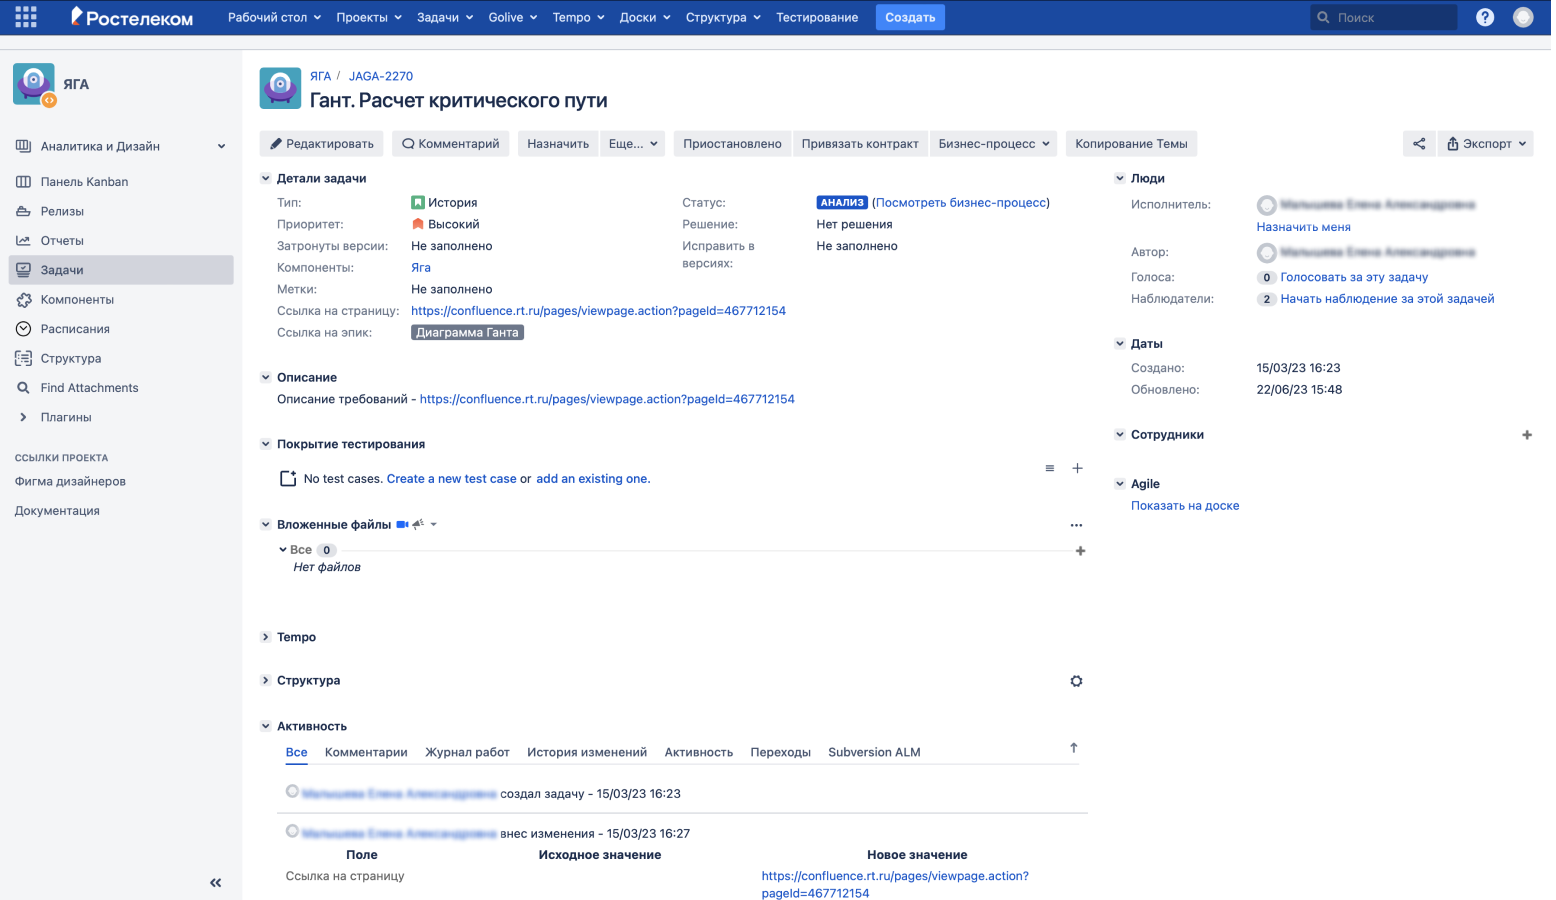Open the Бизнес-процесс dropdown
Screen dimensions: 1556x900
[994, 144]
